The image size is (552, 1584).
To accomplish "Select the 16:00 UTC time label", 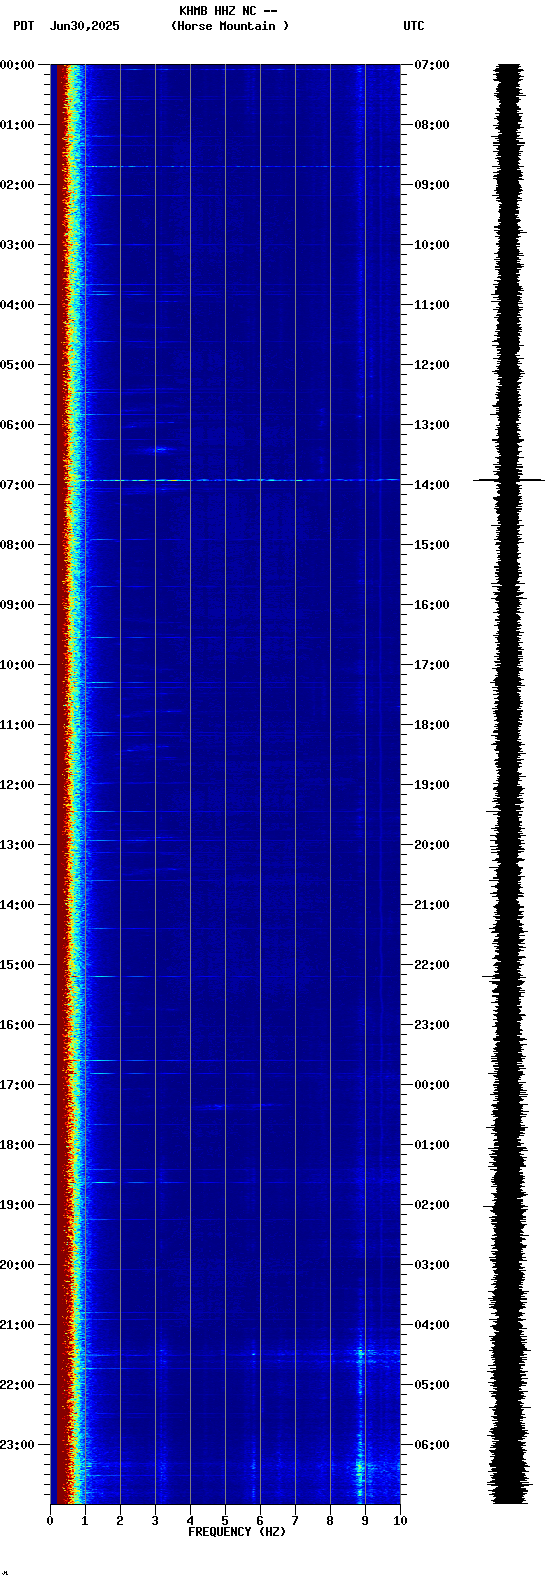I will pos(432,605).
